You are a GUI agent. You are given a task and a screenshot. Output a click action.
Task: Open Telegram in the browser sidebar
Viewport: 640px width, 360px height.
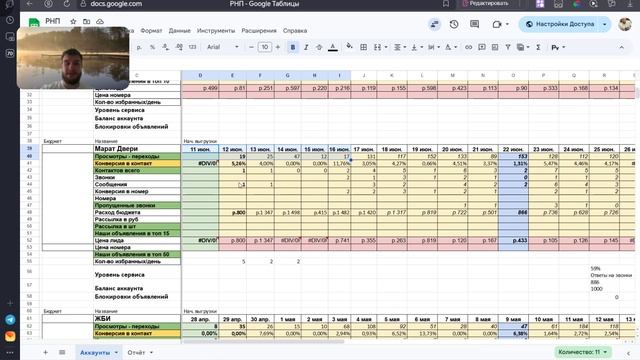[10, 320]
